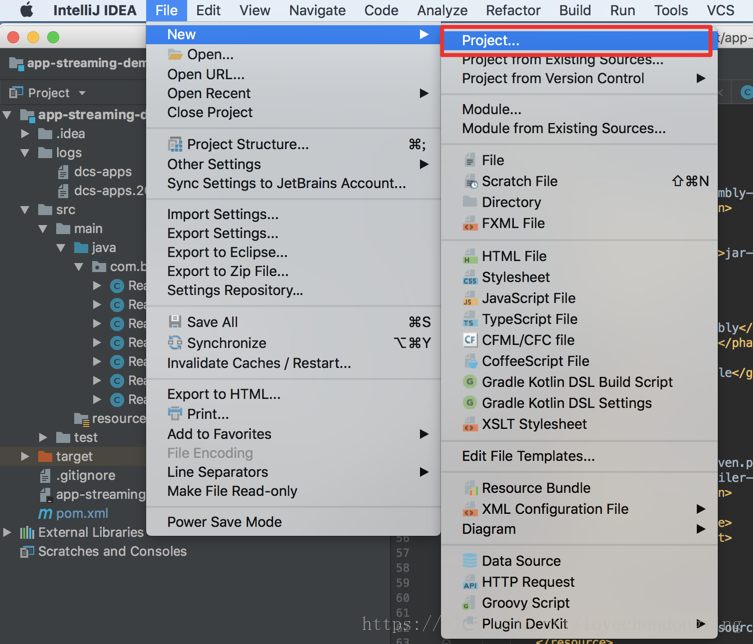Click the Print printer icon
The width and height of the screenshot is (753, 644).
tap(175, 413)
